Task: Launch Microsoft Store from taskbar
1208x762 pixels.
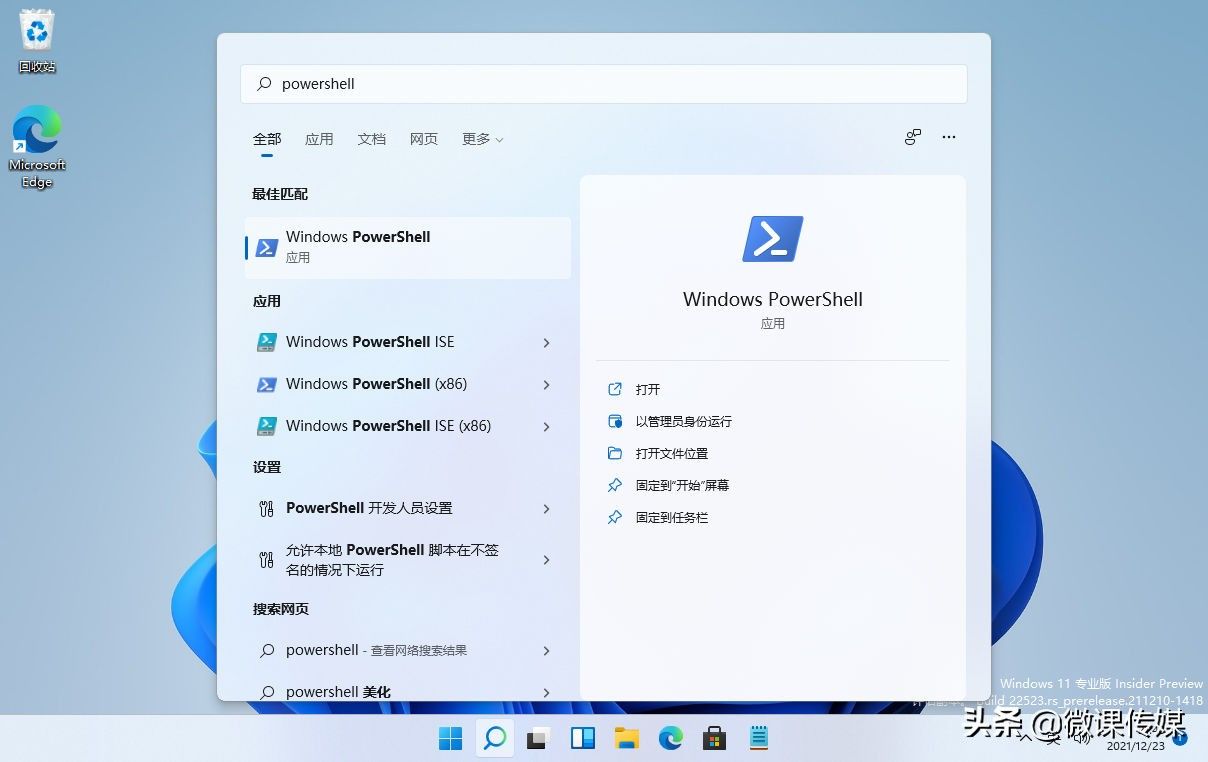Action: tap(714, 739)
